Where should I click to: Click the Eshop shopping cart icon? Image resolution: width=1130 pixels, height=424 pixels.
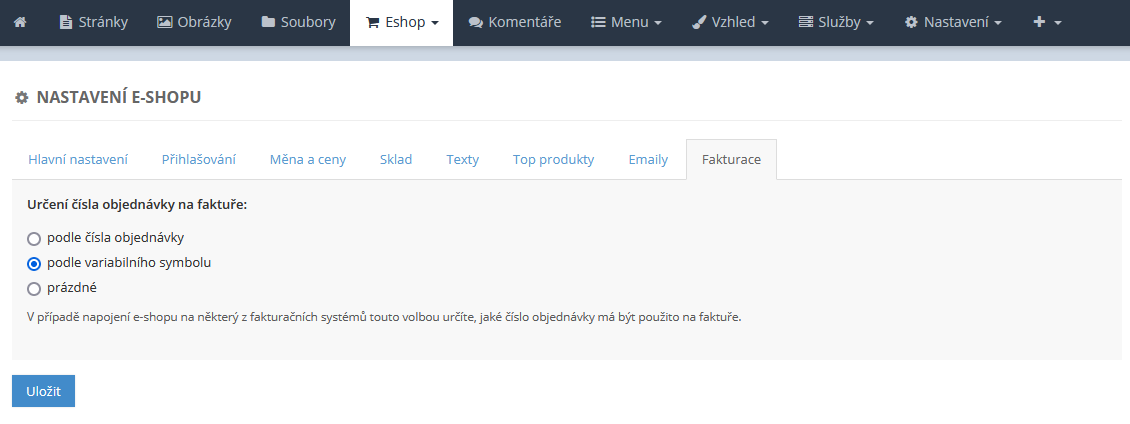(x=373, y=22)
